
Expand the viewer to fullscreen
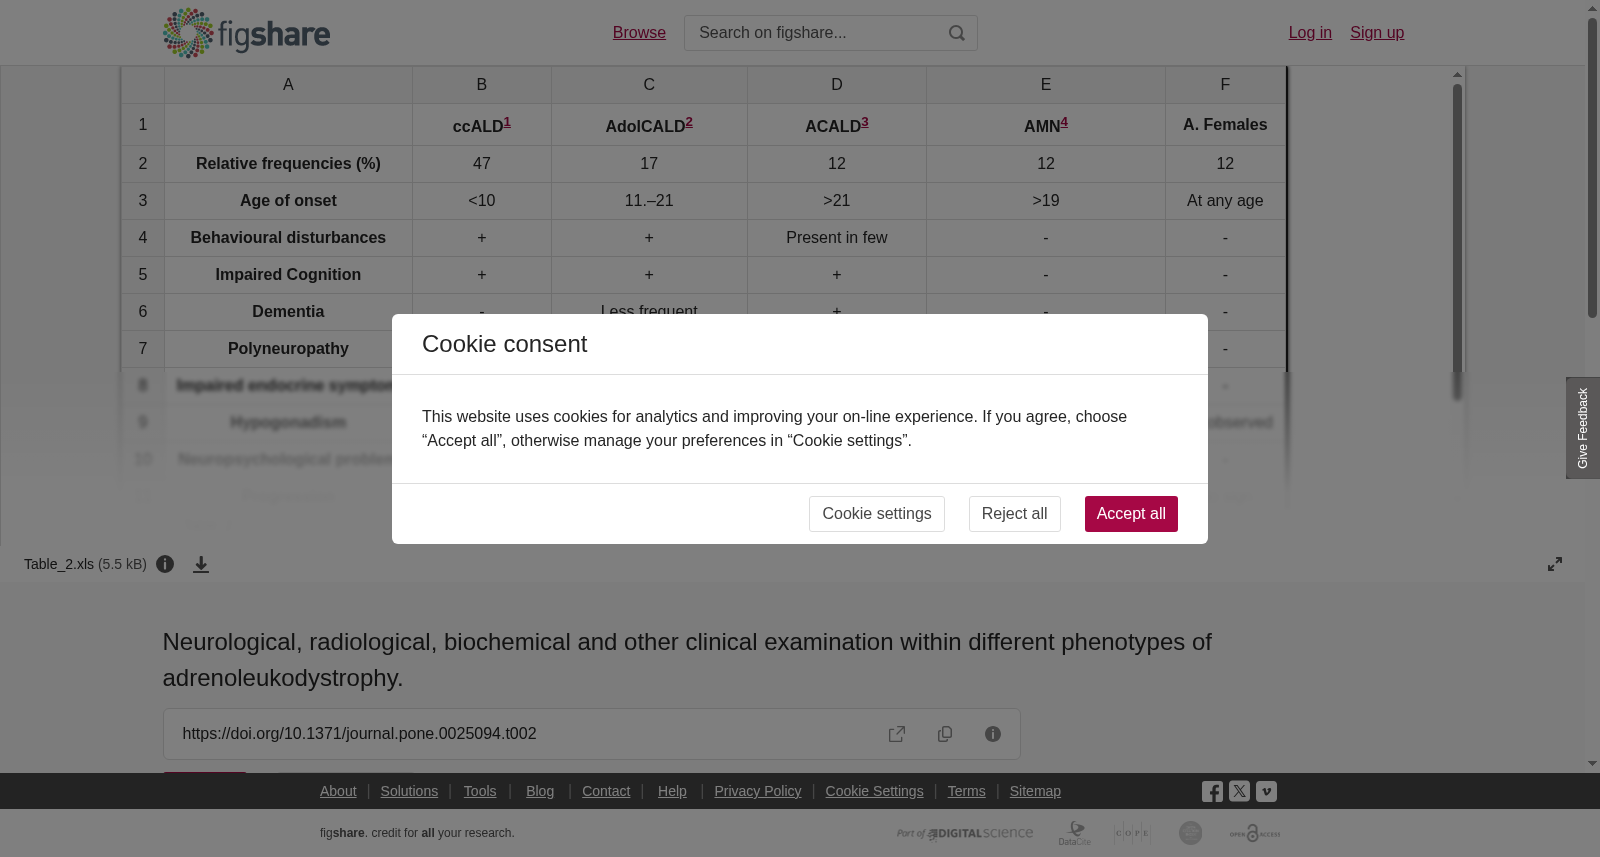(x=1555, y=564)
